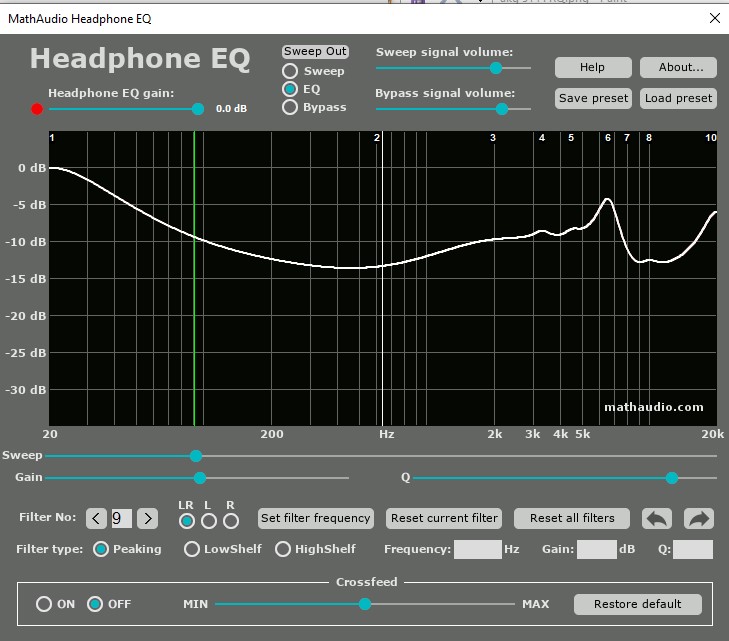Go to previous filter number
Screen dimensions: 729x641
[96, 518]
